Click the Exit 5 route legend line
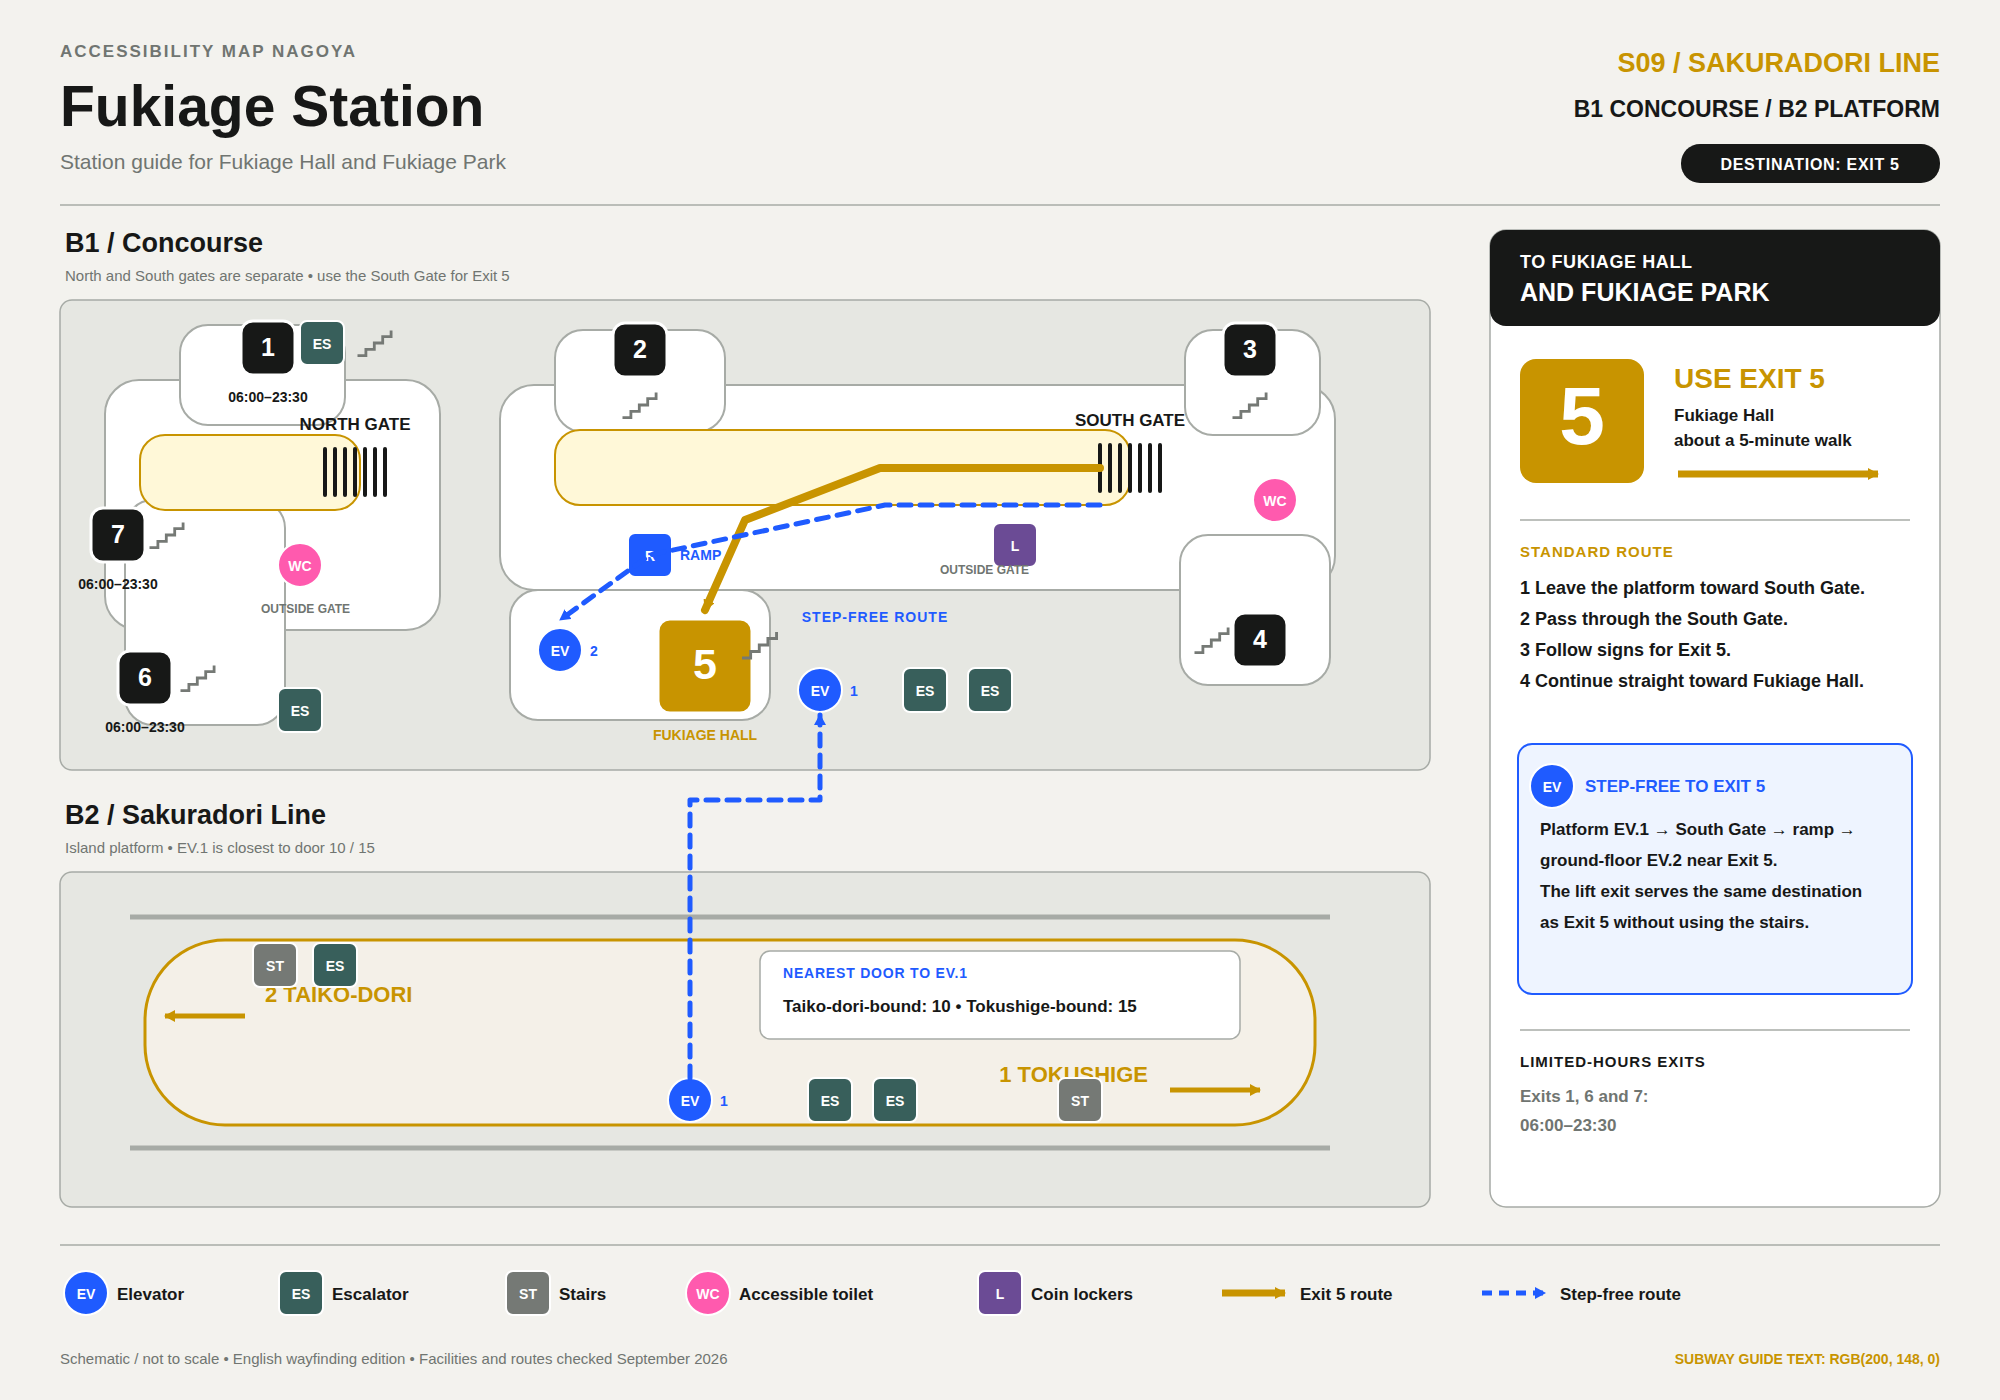Image resolution: width=2000 pixels, height=1400 pixels. (1254, 1293)
